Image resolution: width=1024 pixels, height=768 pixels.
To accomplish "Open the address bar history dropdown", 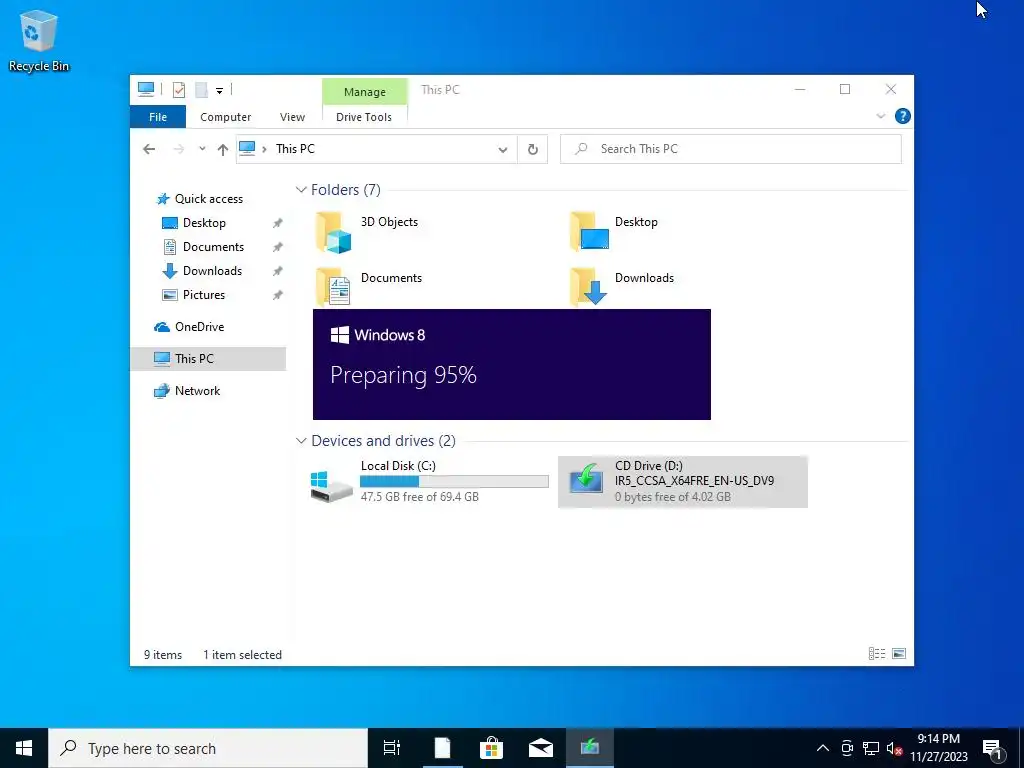I will (503, 150).
